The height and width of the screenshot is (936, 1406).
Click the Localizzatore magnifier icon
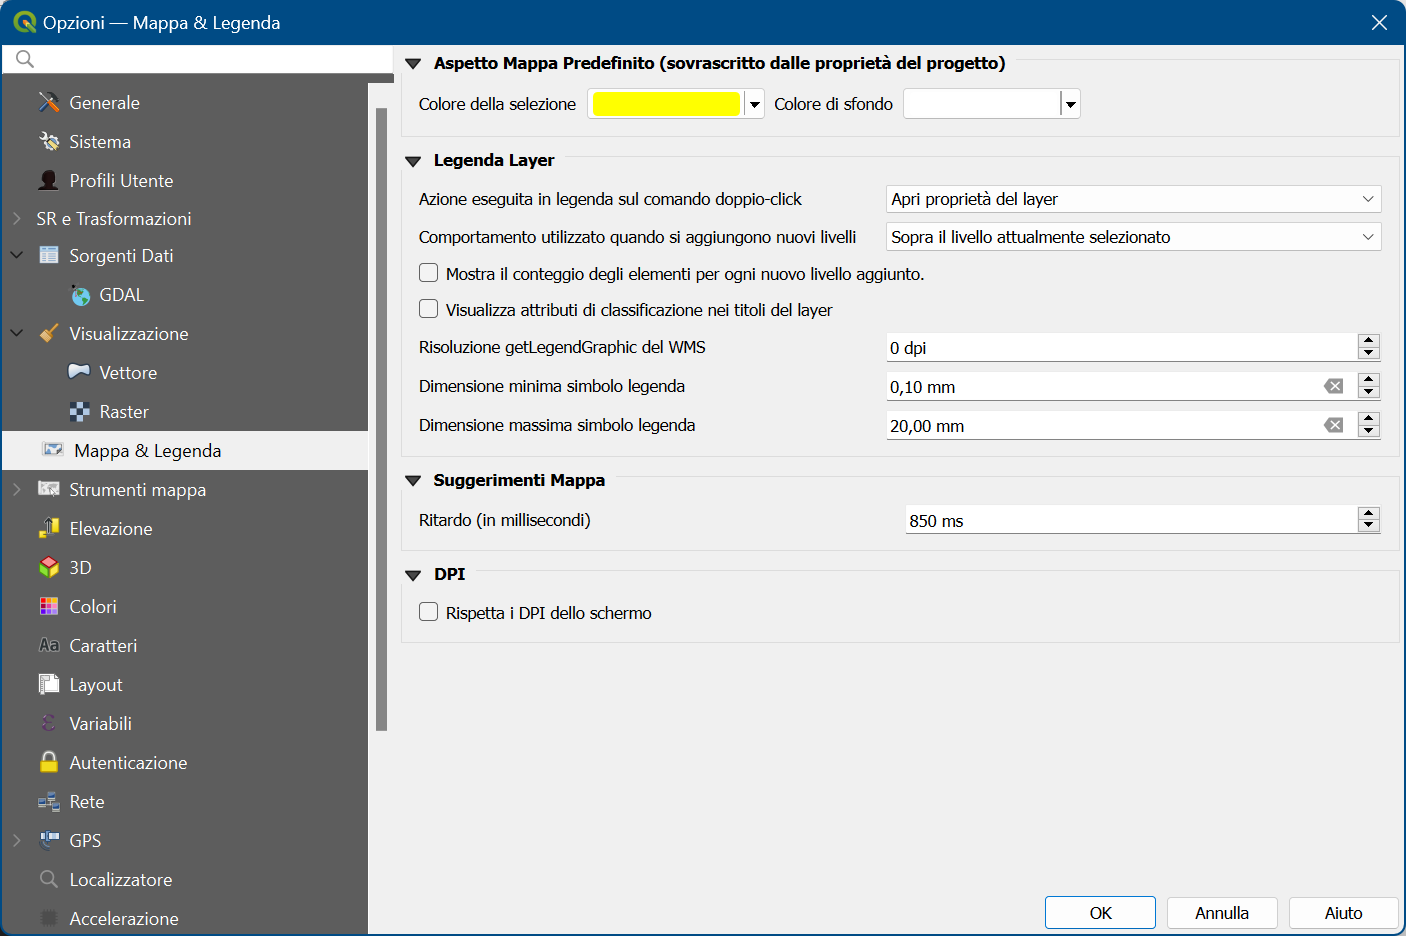click(49, 879)
